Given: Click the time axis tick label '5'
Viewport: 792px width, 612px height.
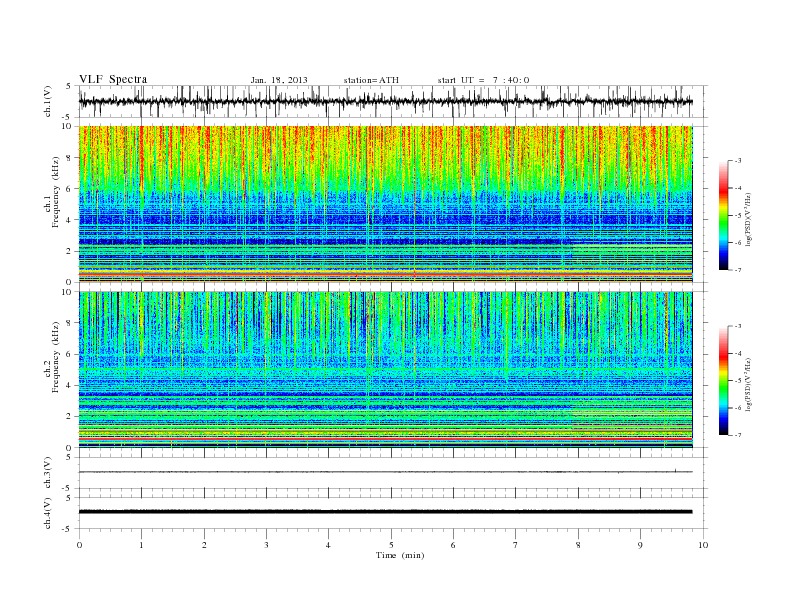Looking at the screenshot, I should [391, 545].
